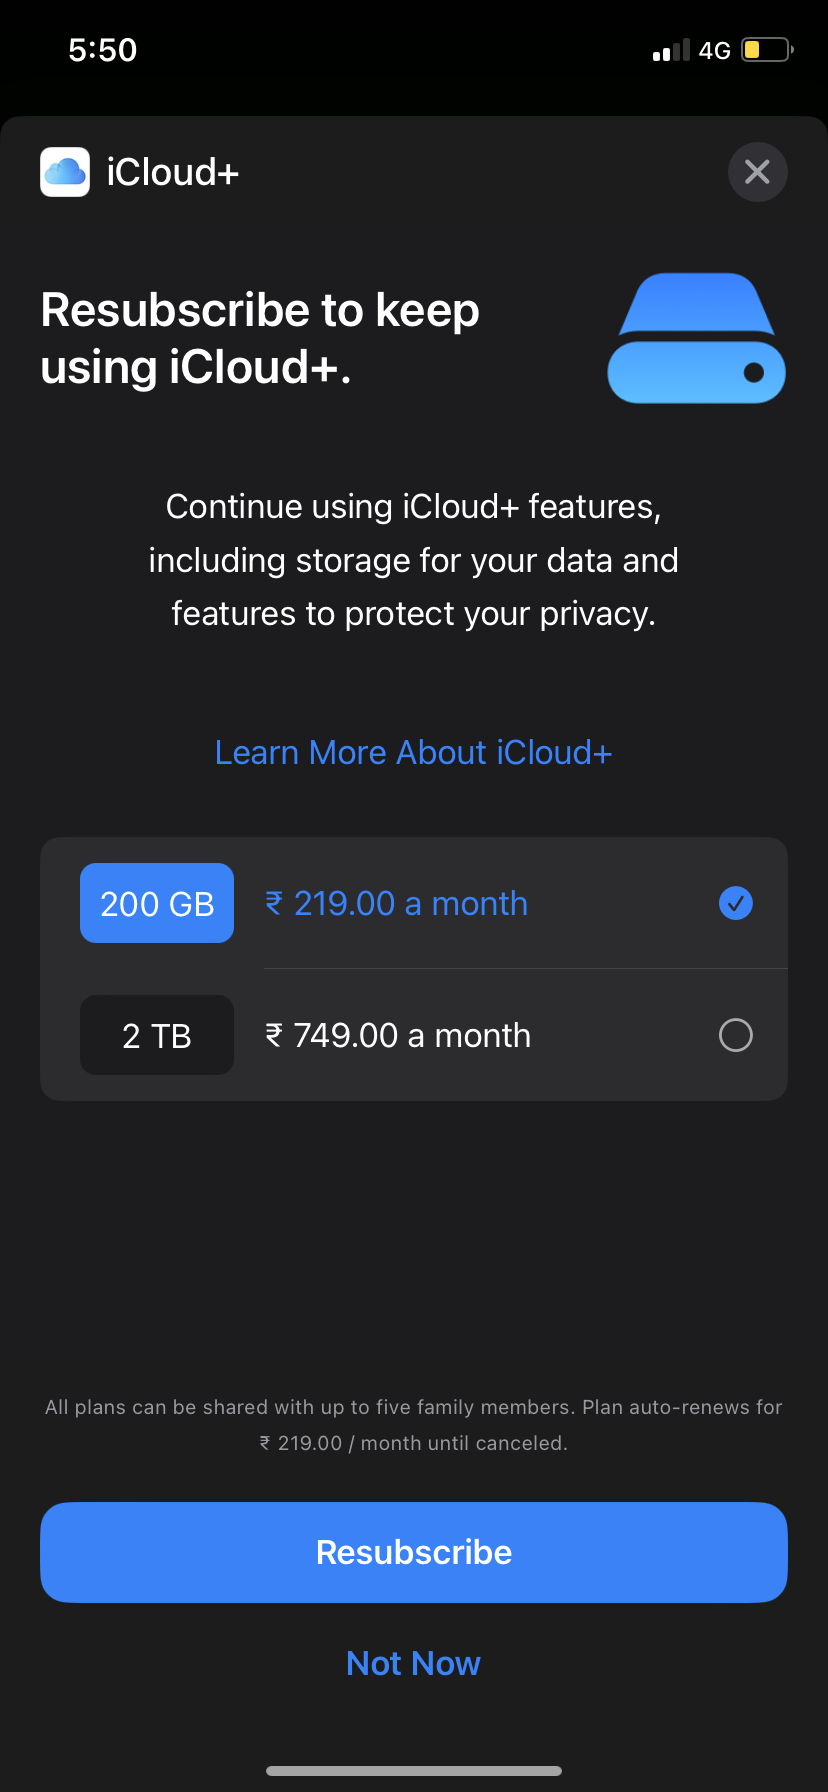This screenshot has height=1792, width=828.
Task: Toggle the checked 200 GB radio button
Action: tap(735, 903)
